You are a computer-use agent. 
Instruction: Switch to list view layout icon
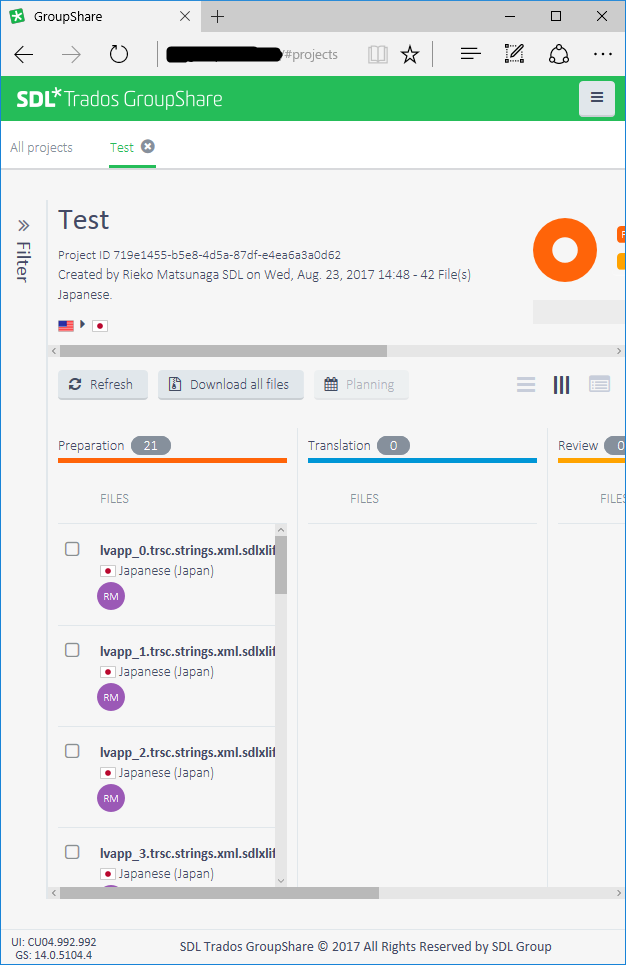click(526, 385)
